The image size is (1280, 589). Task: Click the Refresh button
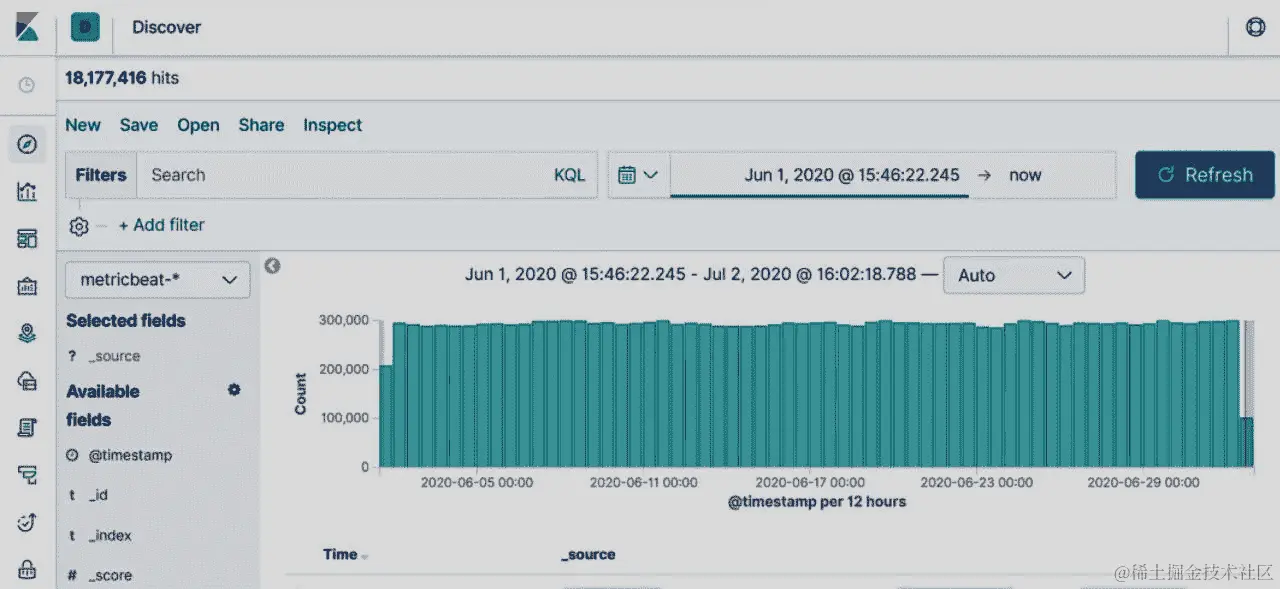pos(1205,175)
